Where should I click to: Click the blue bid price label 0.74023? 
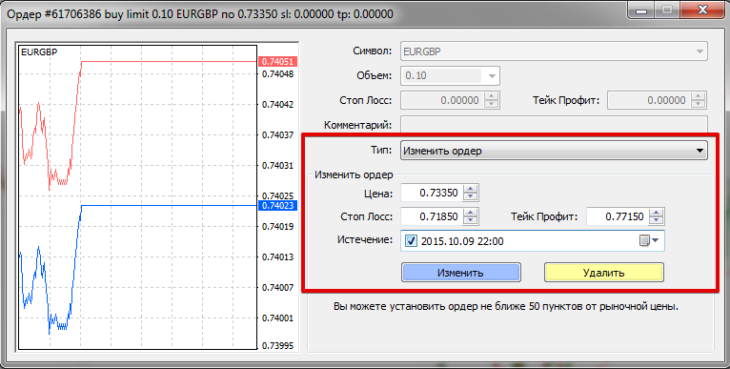277,206
